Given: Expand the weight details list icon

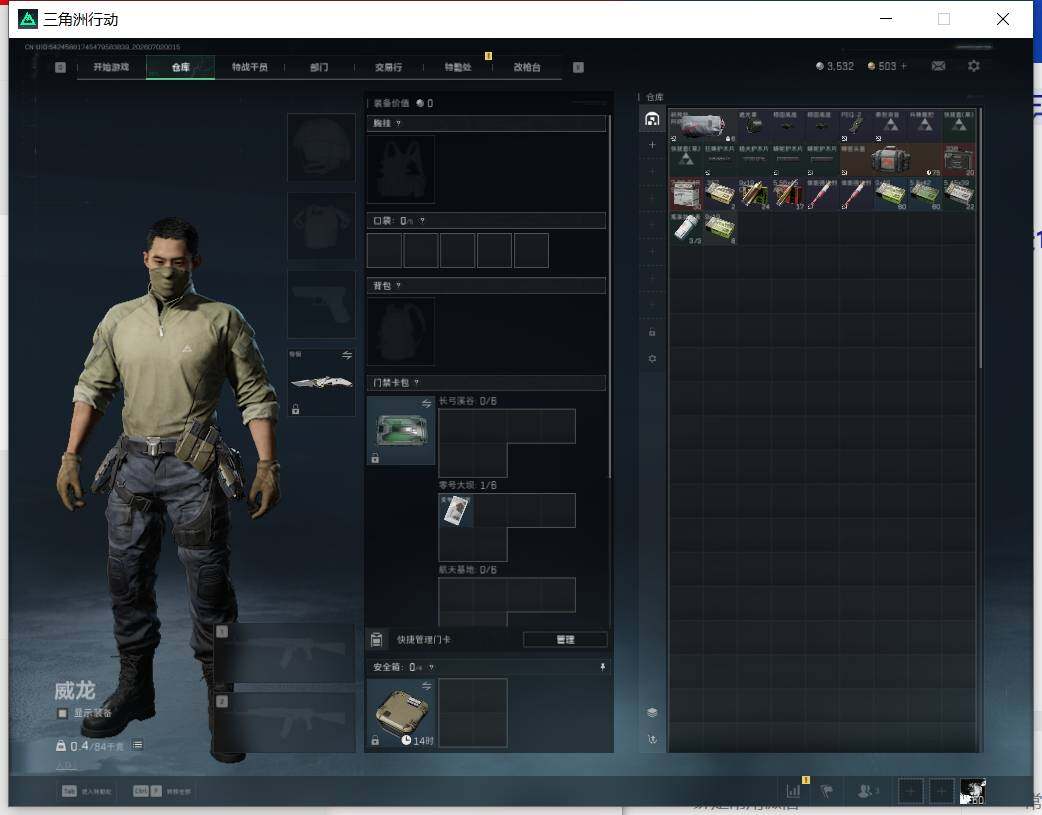Looking at the screenshot, I should [x=137, y=745].
